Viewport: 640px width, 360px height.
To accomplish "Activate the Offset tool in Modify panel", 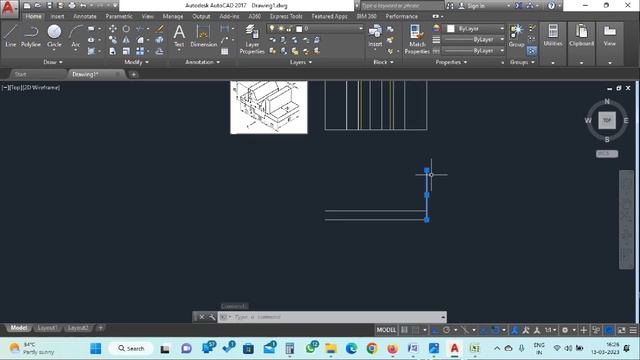I will (160, 51).
